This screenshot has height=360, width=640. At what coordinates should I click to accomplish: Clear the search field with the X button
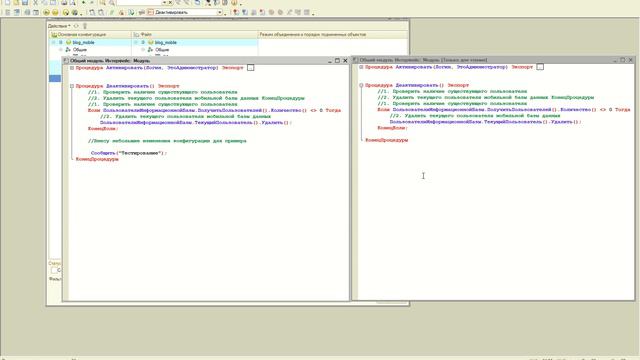coord(170,2)
